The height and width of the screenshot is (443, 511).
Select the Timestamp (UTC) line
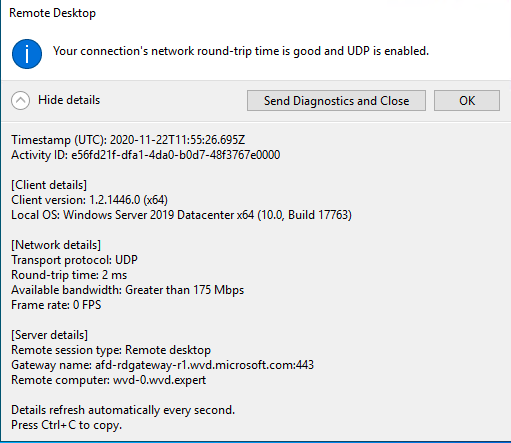(x=128, y=140)
